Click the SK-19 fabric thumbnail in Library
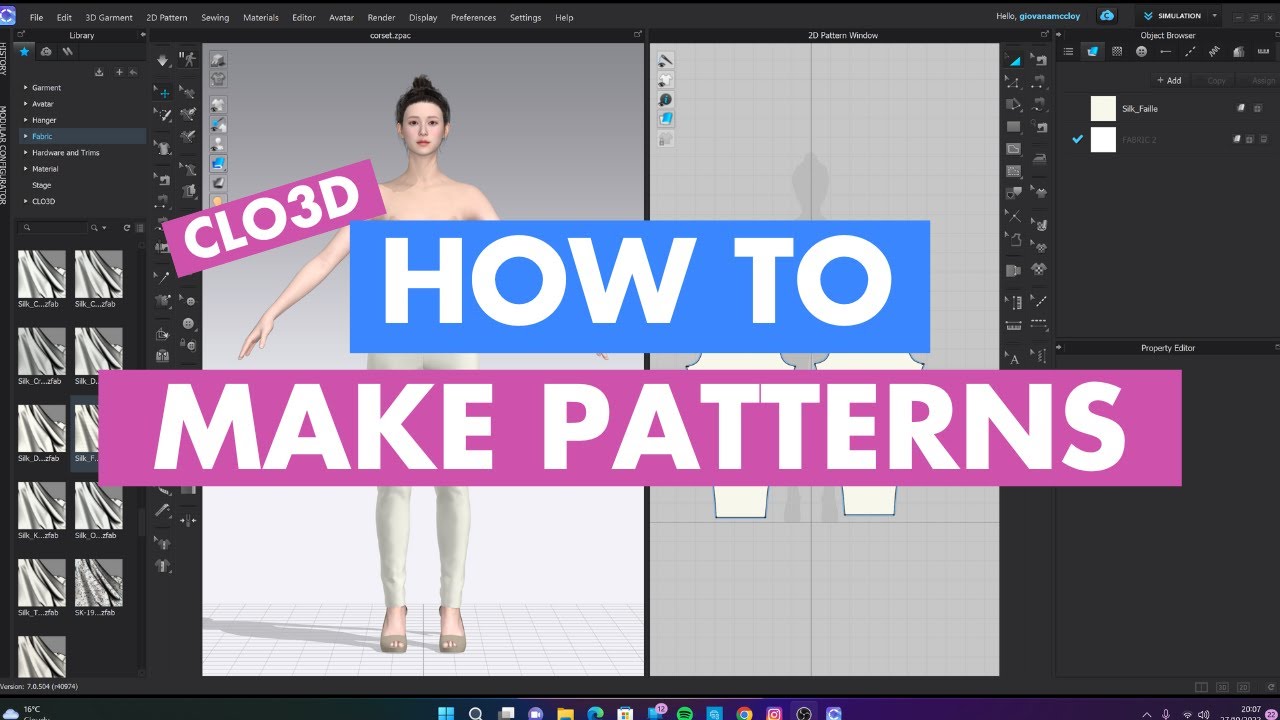The image size is (1280, 720). [98, 584]
